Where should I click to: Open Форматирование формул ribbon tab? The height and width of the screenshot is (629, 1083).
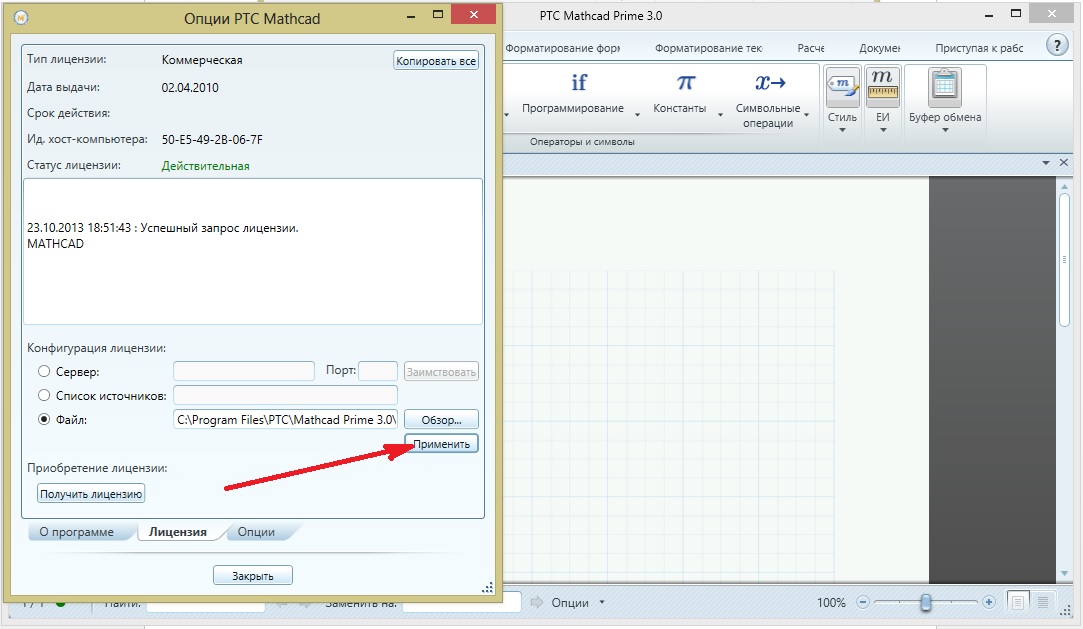pyautogui.click(x=563, y=48)
